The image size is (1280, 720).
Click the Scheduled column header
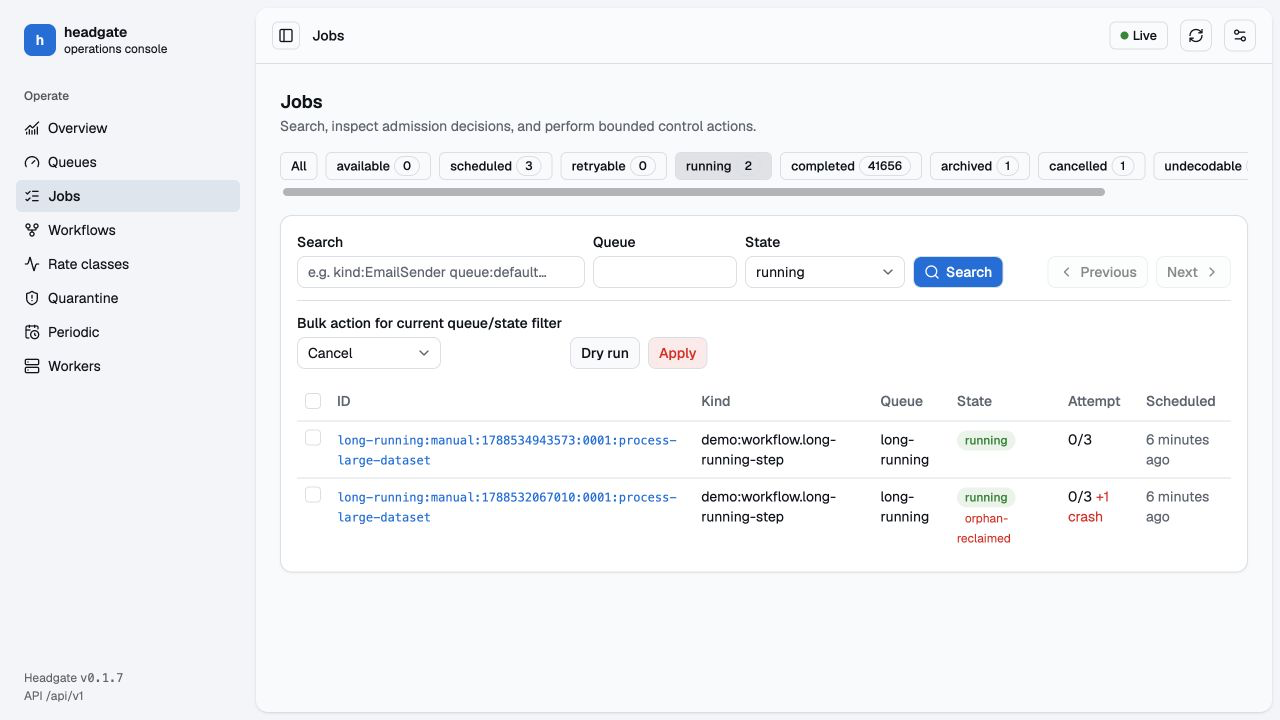tap(1181, 401)
